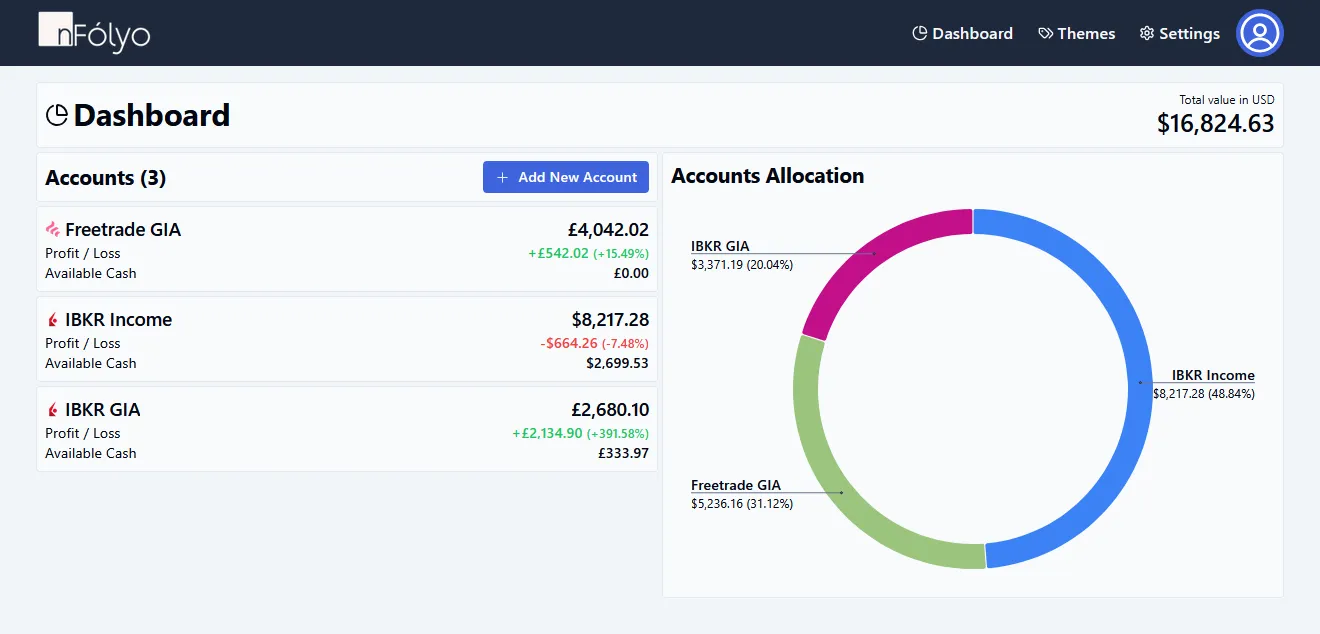The width and height of the screenshot is (1320, 634).
Task: Click the Dashboard page heading text
Action: [x=152, y=116]
